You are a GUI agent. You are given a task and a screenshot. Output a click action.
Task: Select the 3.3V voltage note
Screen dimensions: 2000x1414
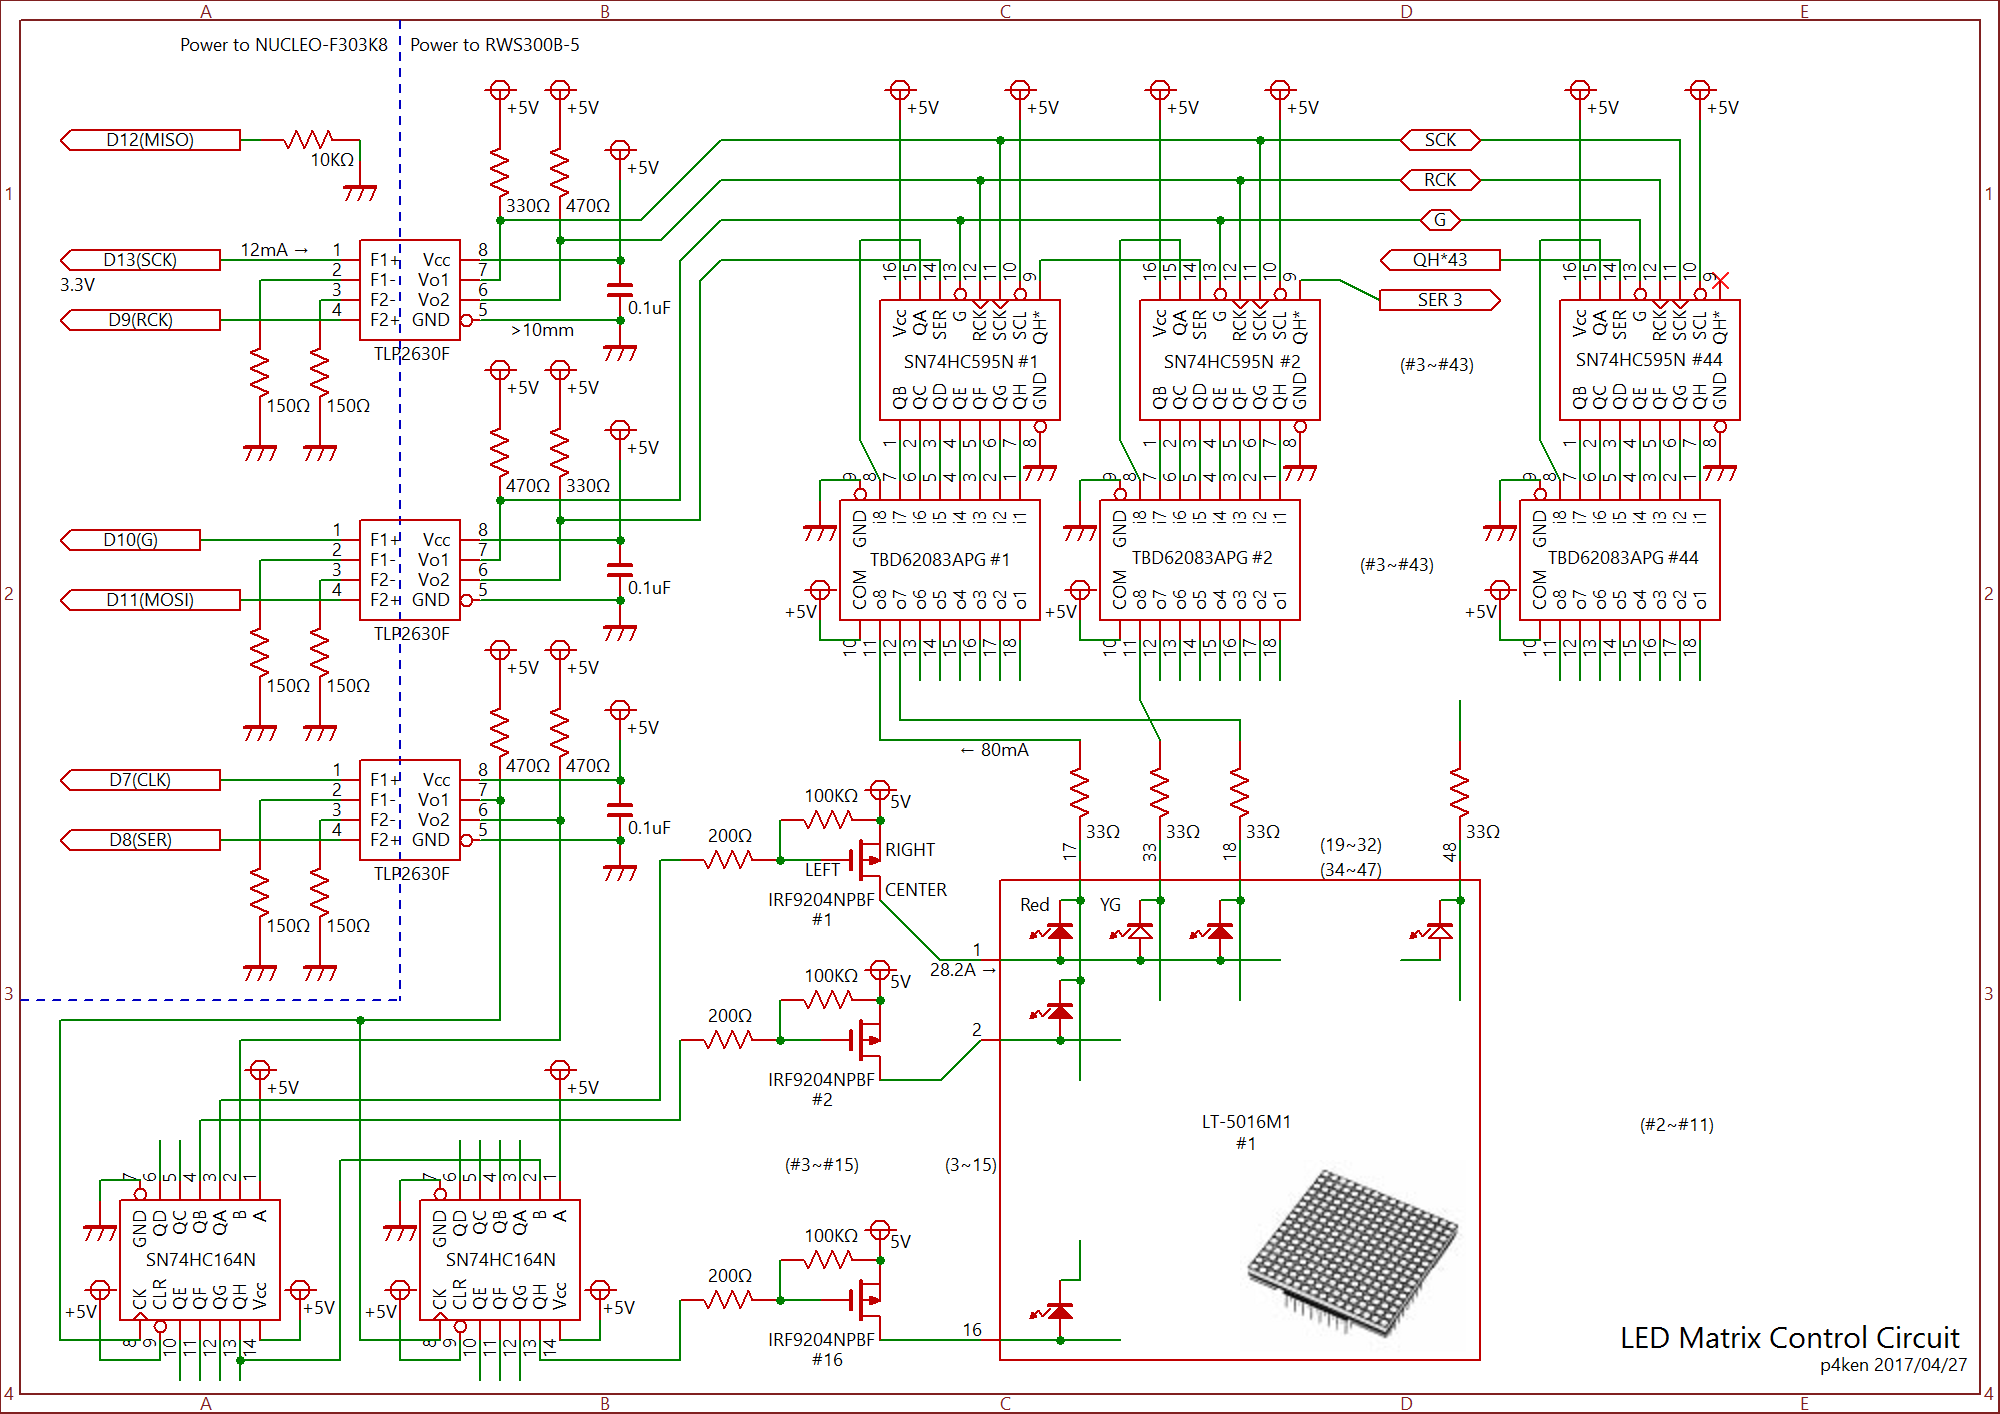[x=77, y=285]
